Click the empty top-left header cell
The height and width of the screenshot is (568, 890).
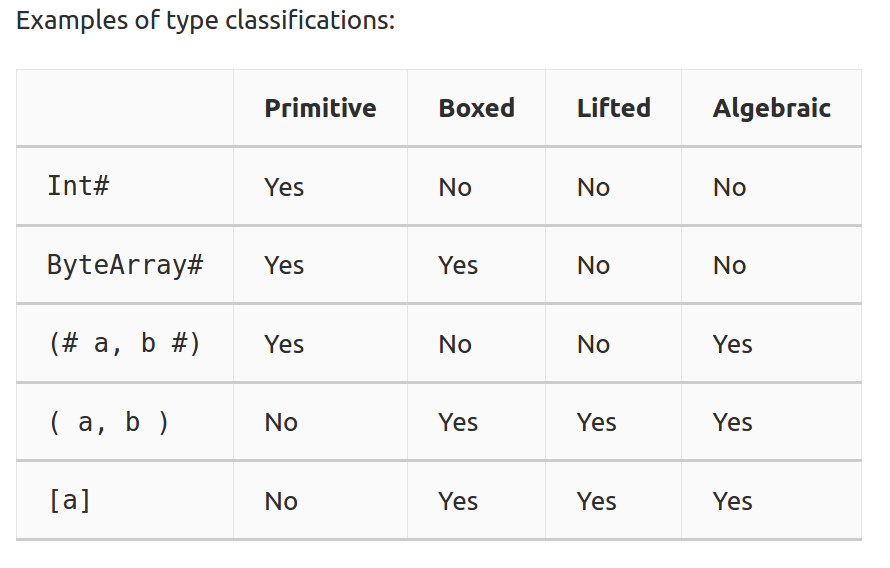125,108
